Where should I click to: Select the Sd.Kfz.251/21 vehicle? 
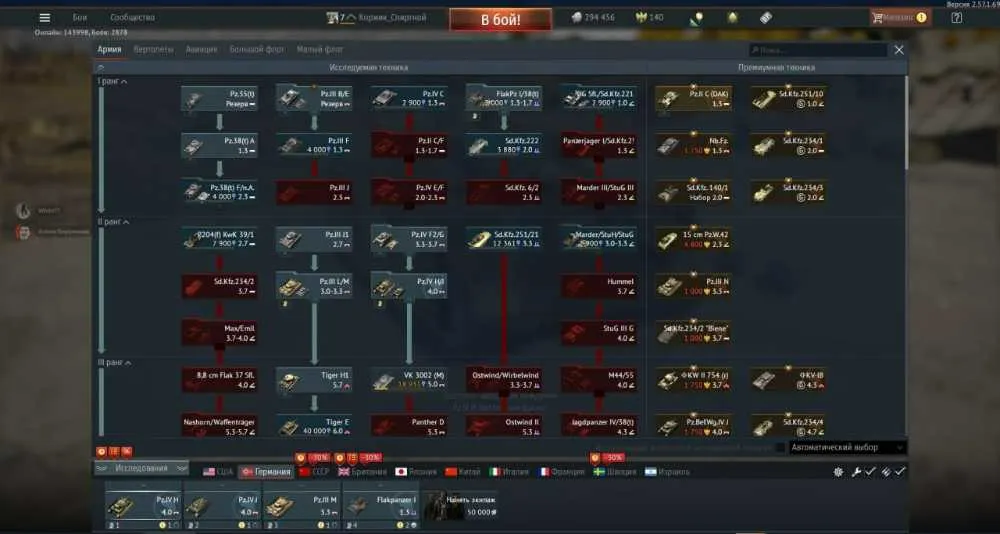pos(504,239)
